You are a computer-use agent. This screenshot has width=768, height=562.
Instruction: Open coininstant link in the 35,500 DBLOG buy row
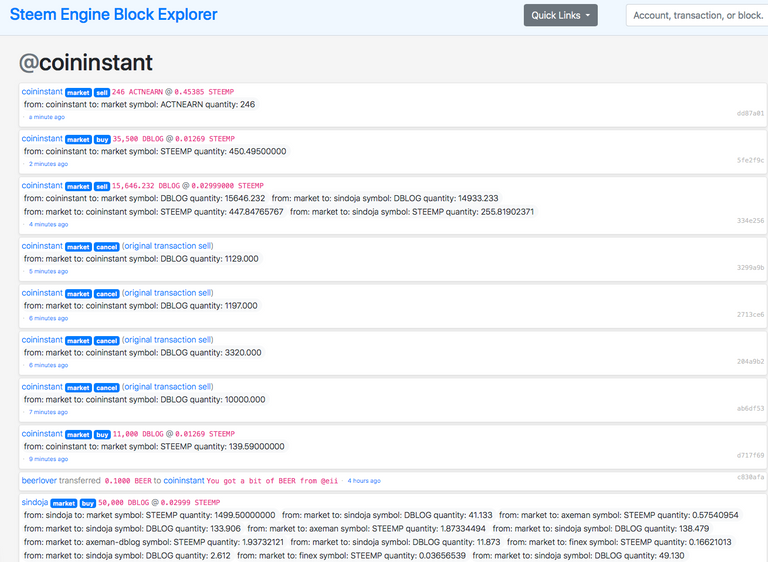[x=42, y=139]
